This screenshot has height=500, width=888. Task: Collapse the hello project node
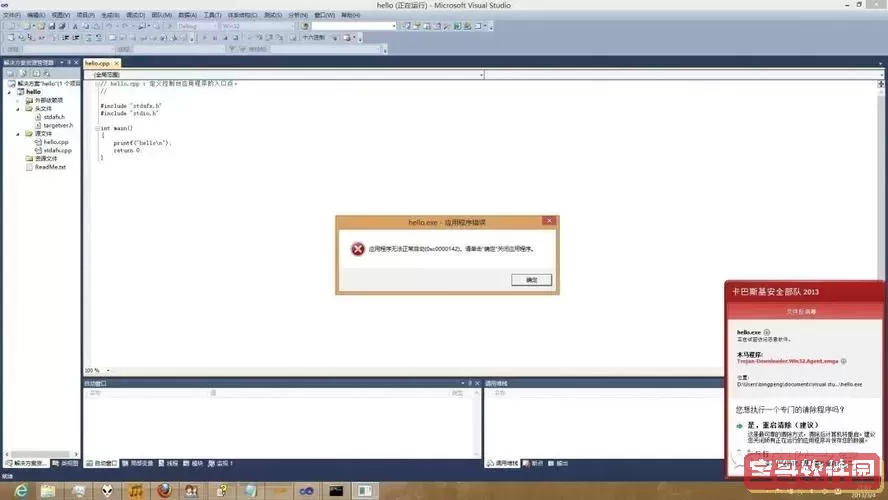pyautogui.click(x=10, y=92)
